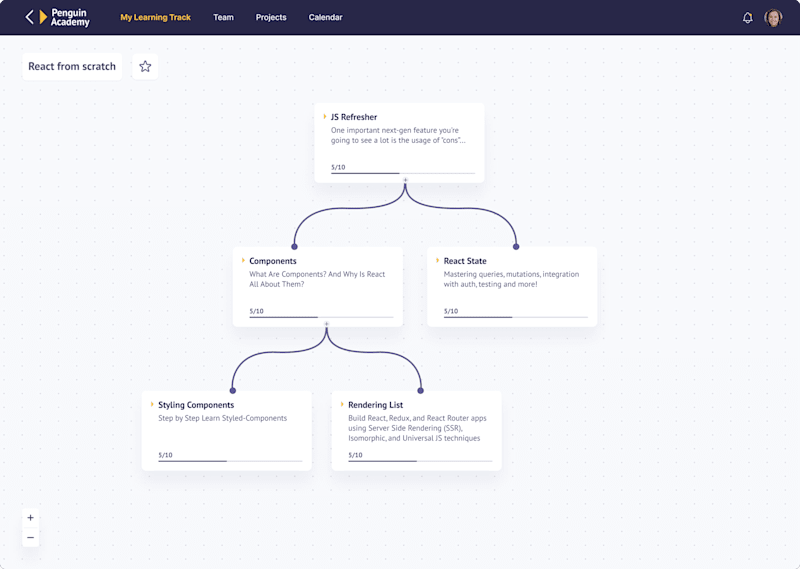Click 'Build React, Redux' description text

[x=417, y=428]
